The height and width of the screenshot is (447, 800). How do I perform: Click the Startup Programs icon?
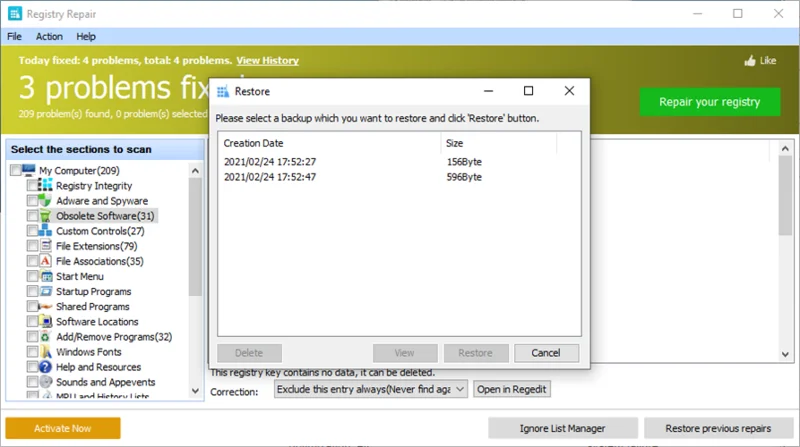pos(45,291)
